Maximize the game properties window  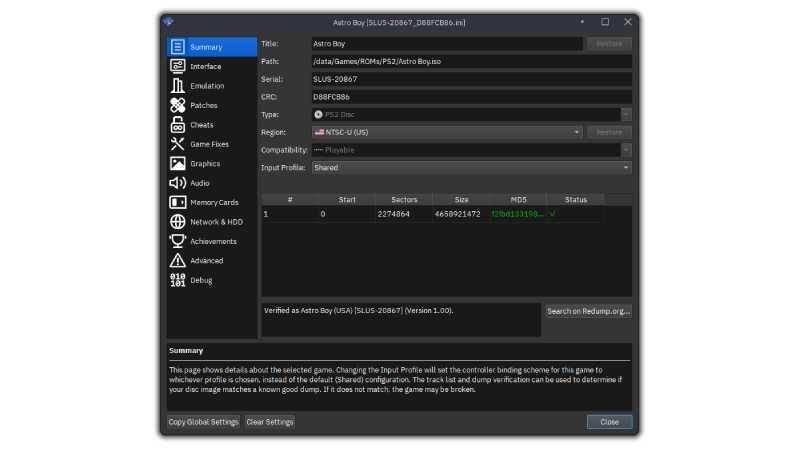coord(605,22)
